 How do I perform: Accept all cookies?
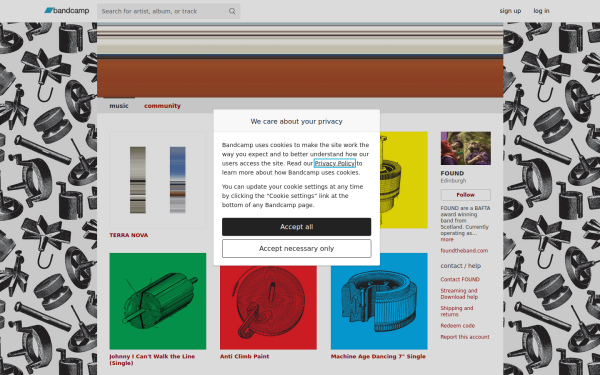[297, 227]
